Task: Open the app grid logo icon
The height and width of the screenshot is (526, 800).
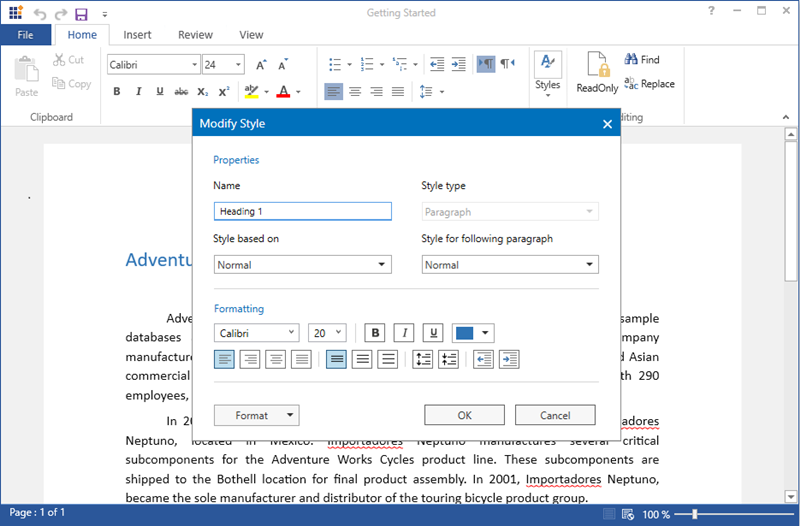Action: tap(16, 12)
